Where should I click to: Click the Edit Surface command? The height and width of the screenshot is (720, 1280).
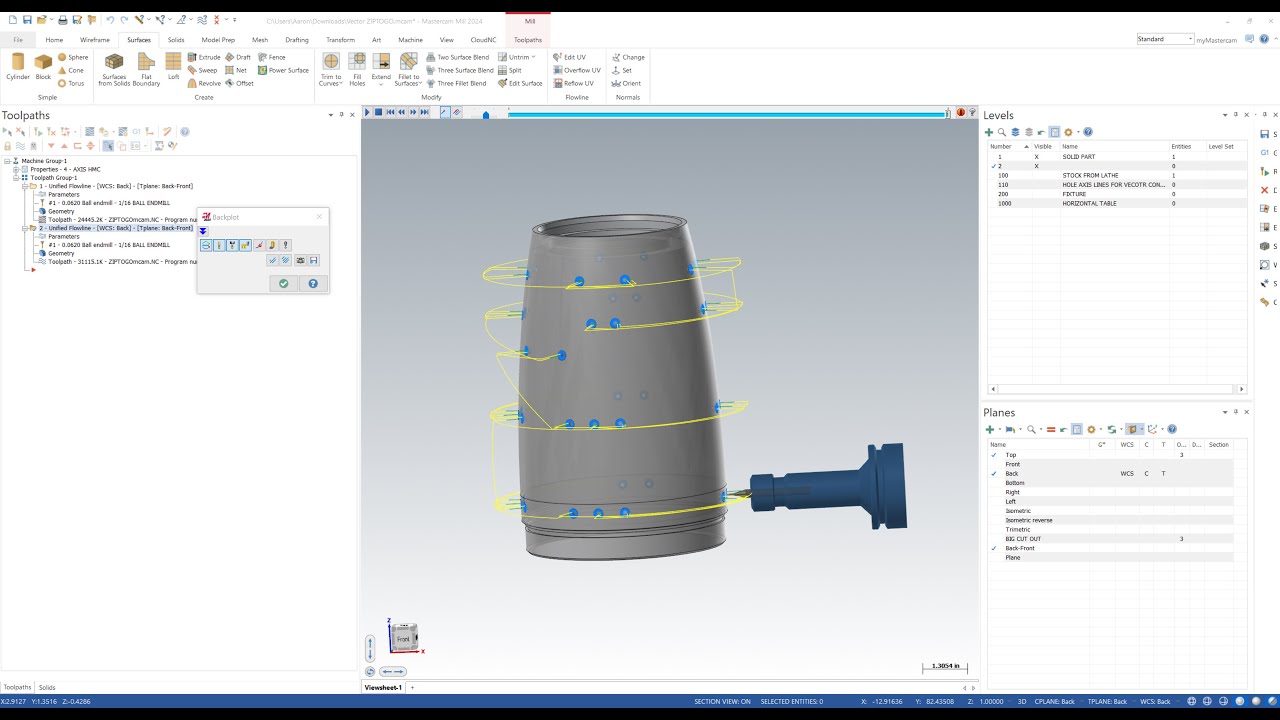point(520,83)
